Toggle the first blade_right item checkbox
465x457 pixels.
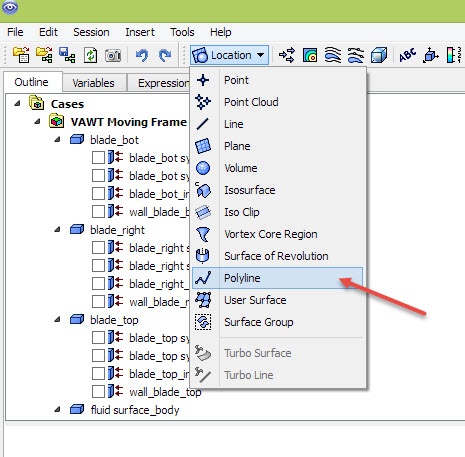point(98,248)
